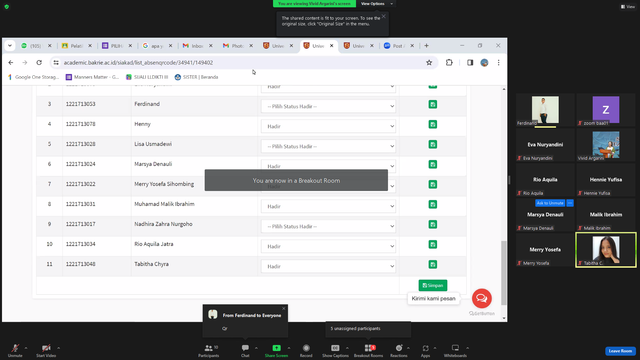Select Tabitha's video thumbnail

tap(606, 250)
